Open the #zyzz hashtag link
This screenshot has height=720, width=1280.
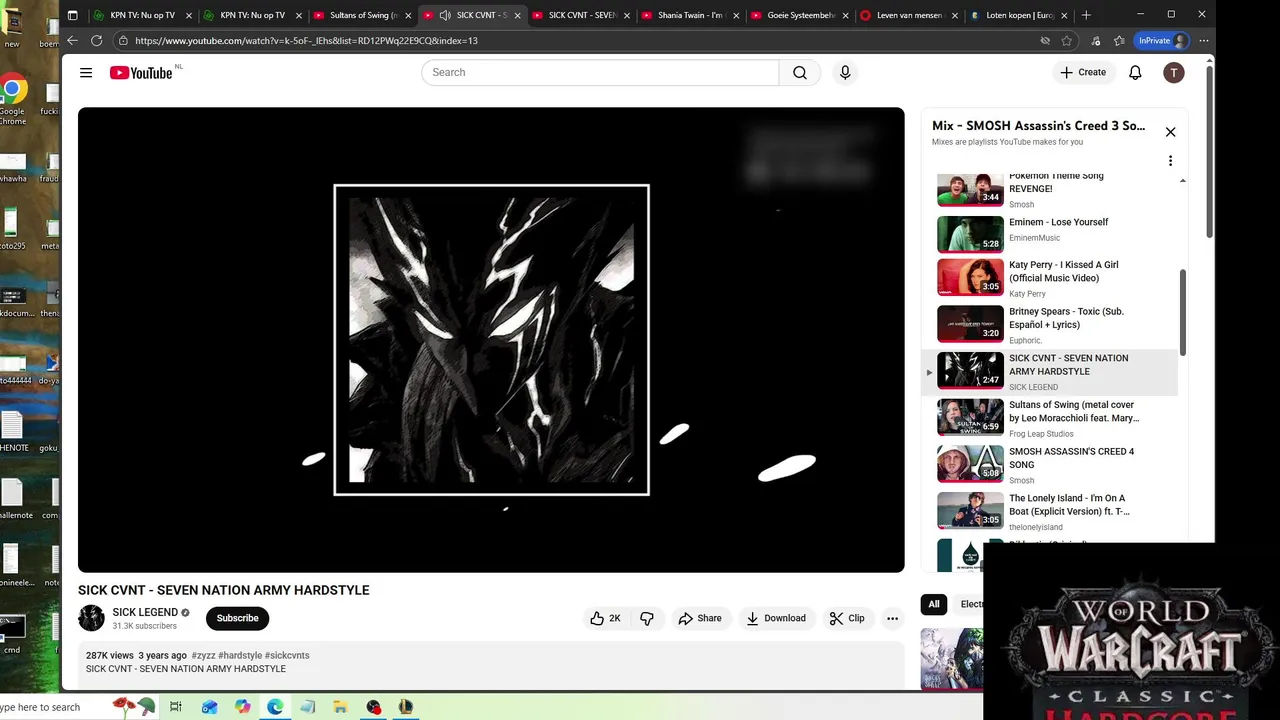pos(203,656)
